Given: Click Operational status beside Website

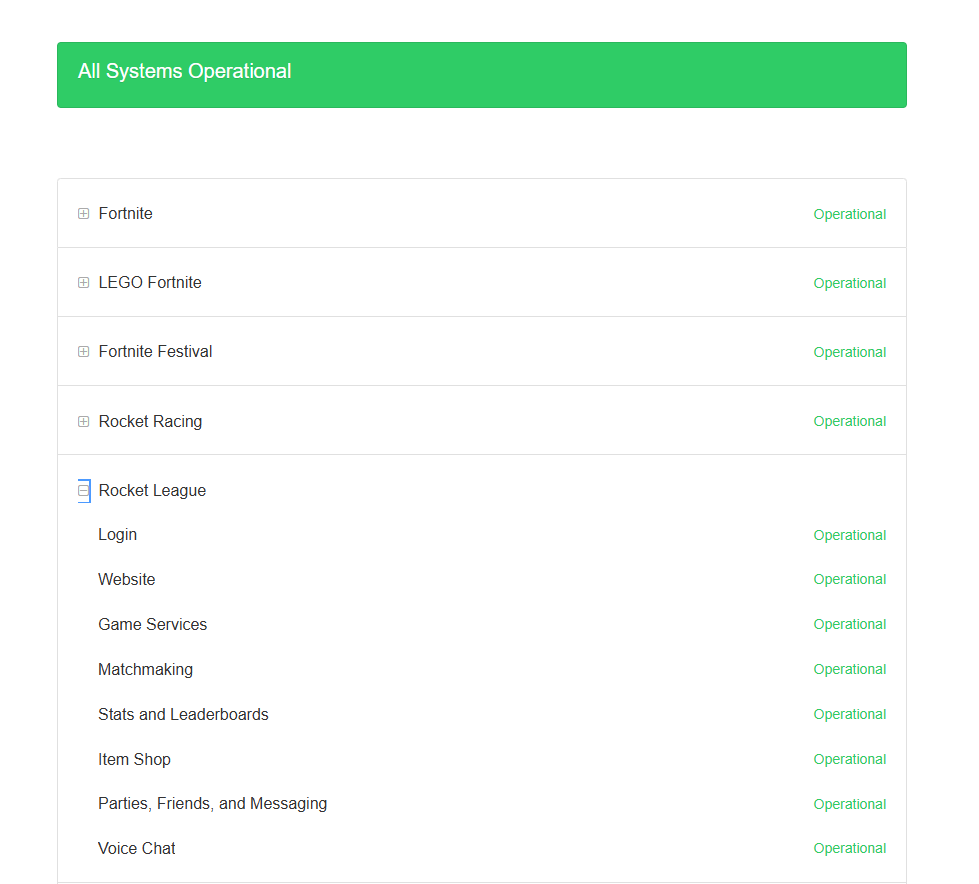Looking at the screenshot, I should click(x=850, y=579).
